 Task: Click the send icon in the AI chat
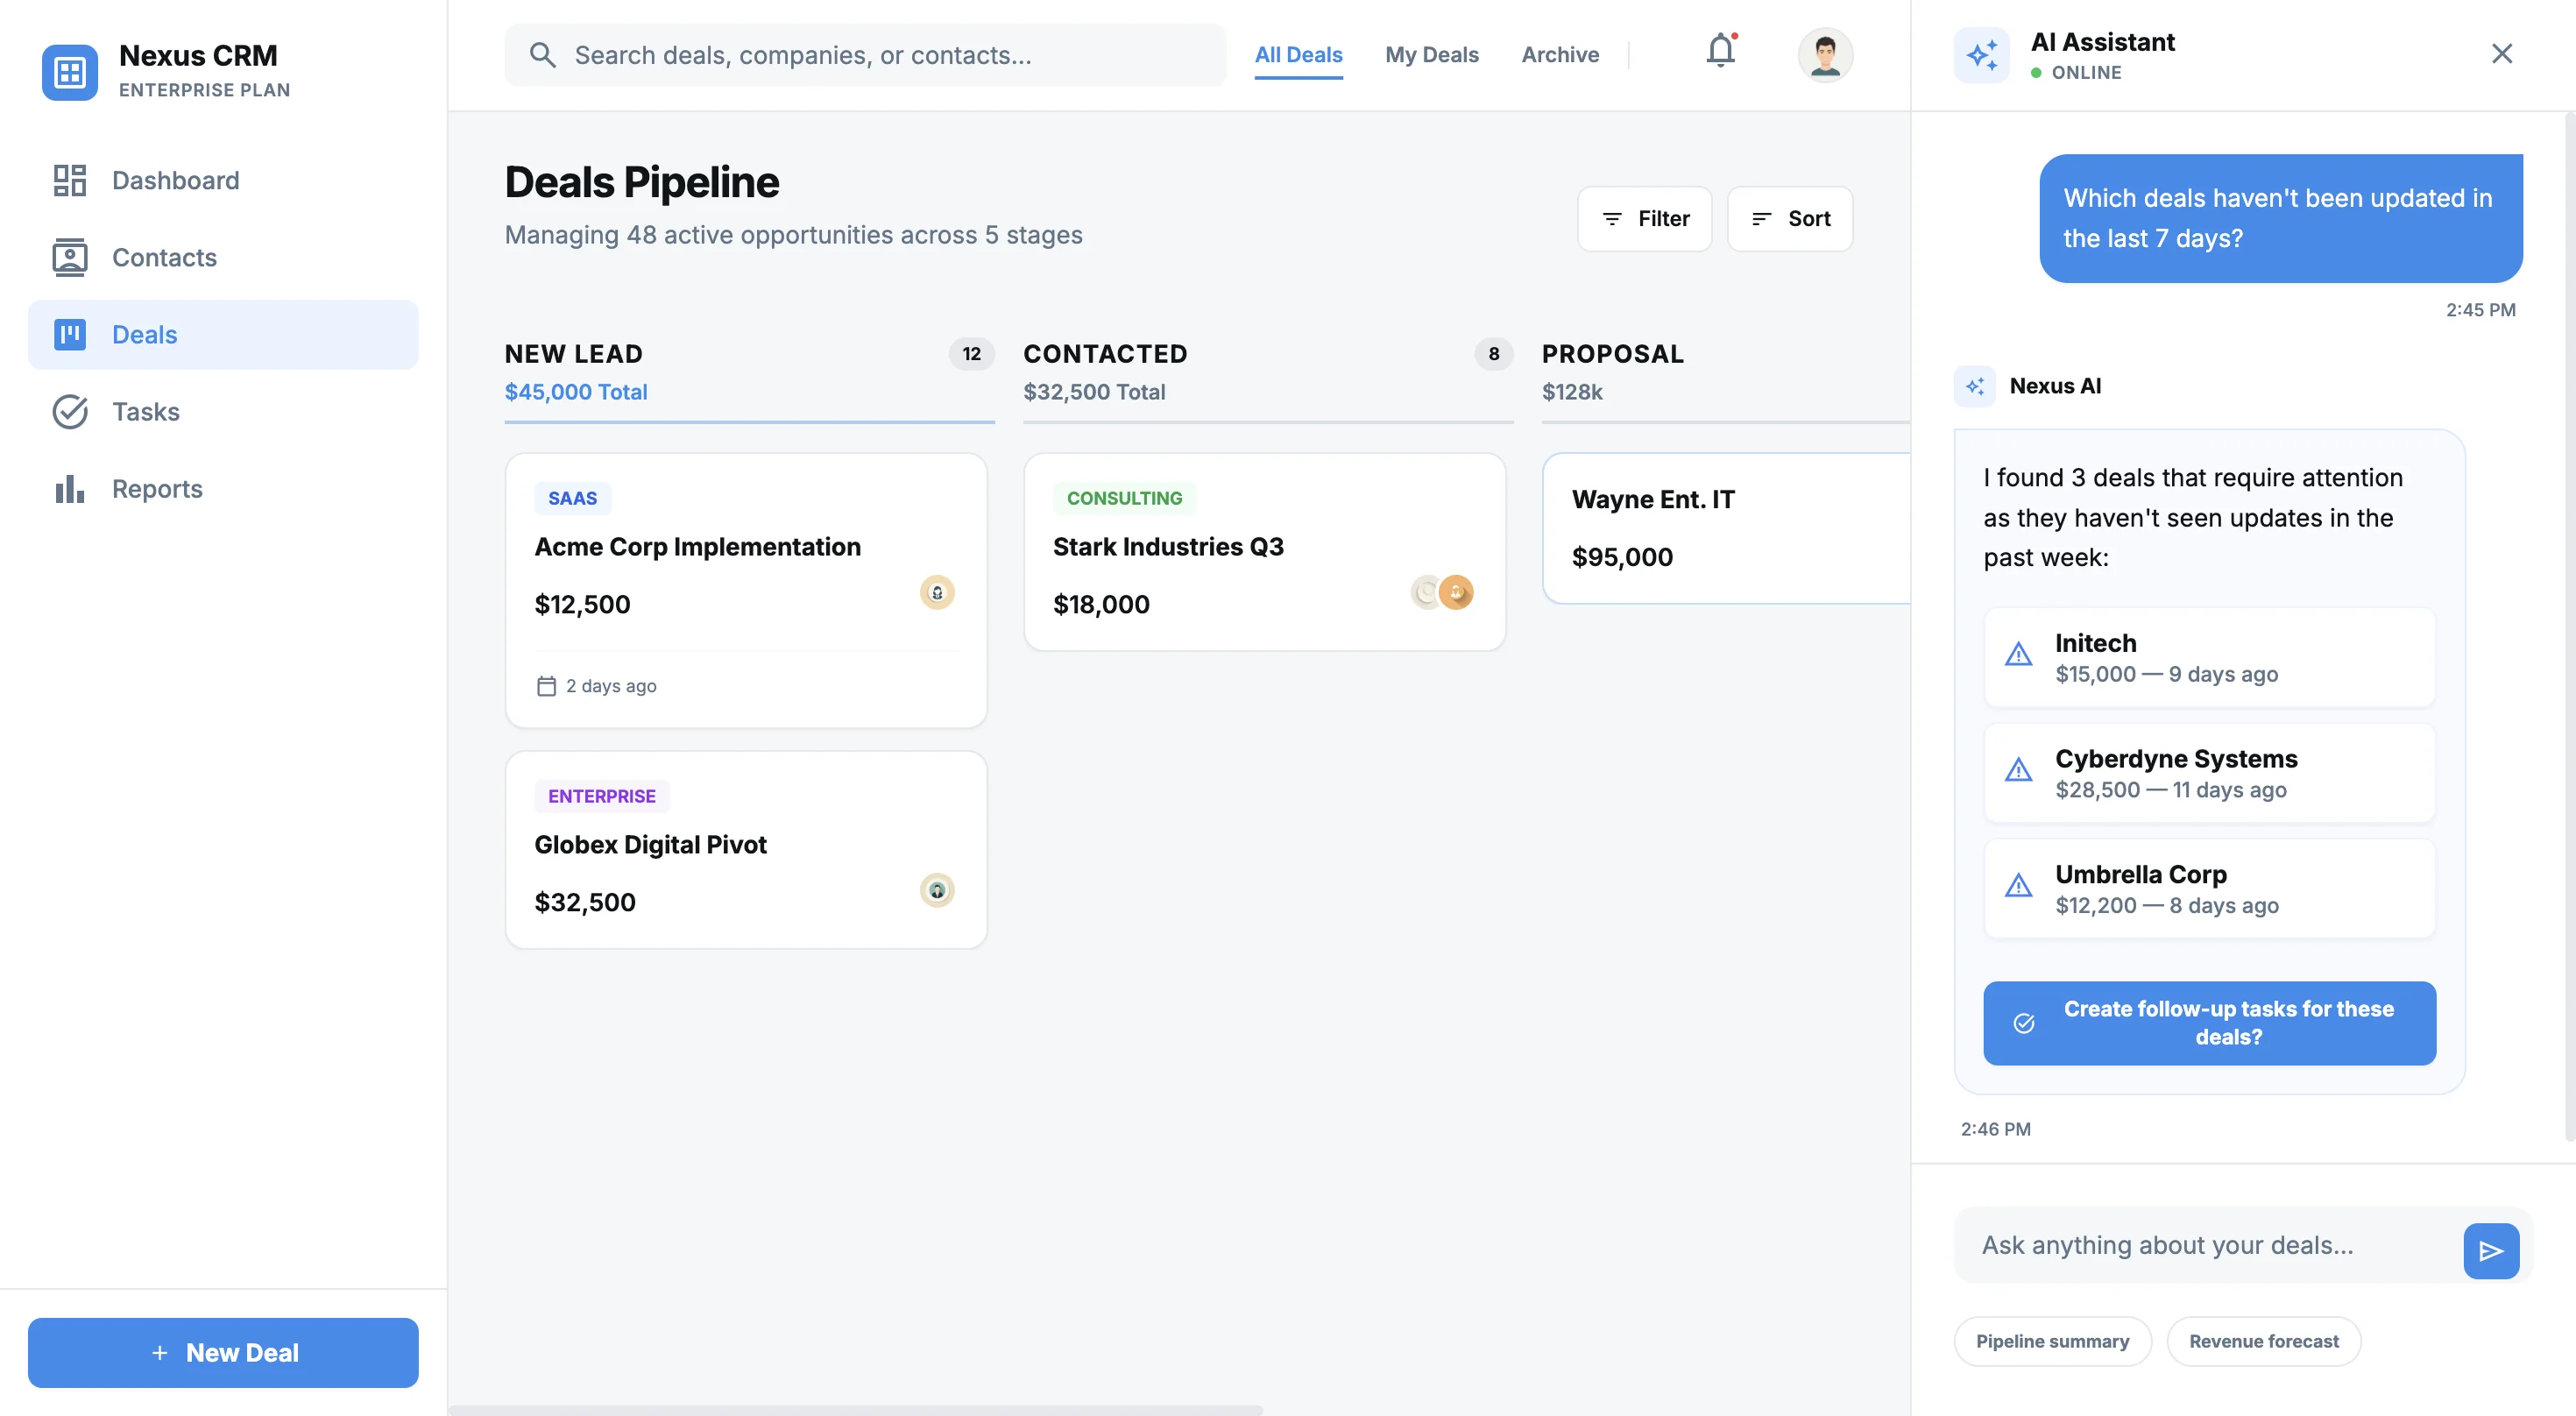click(x=2491, y=1250)
